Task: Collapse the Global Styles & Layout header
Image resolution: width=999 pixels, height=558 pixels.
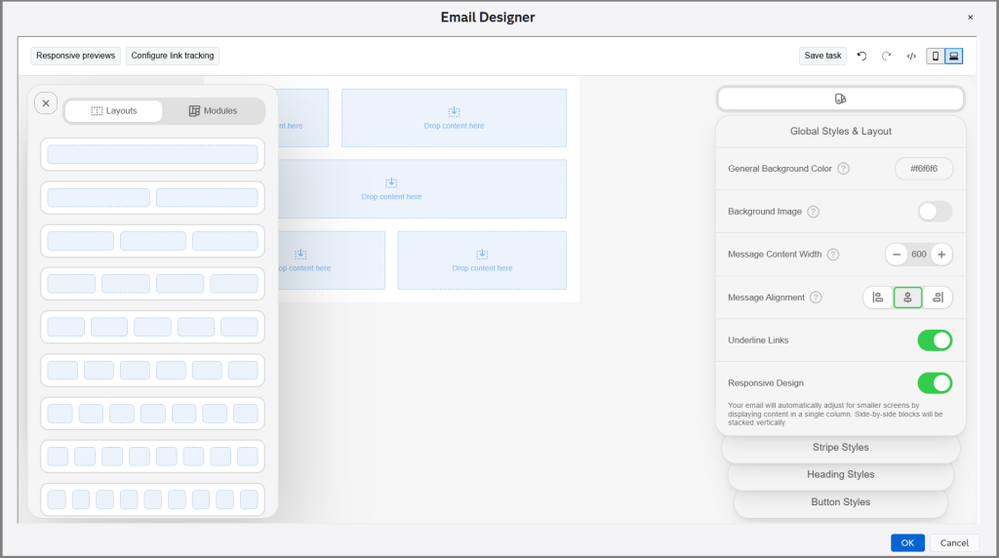Action: pos(840,131)
